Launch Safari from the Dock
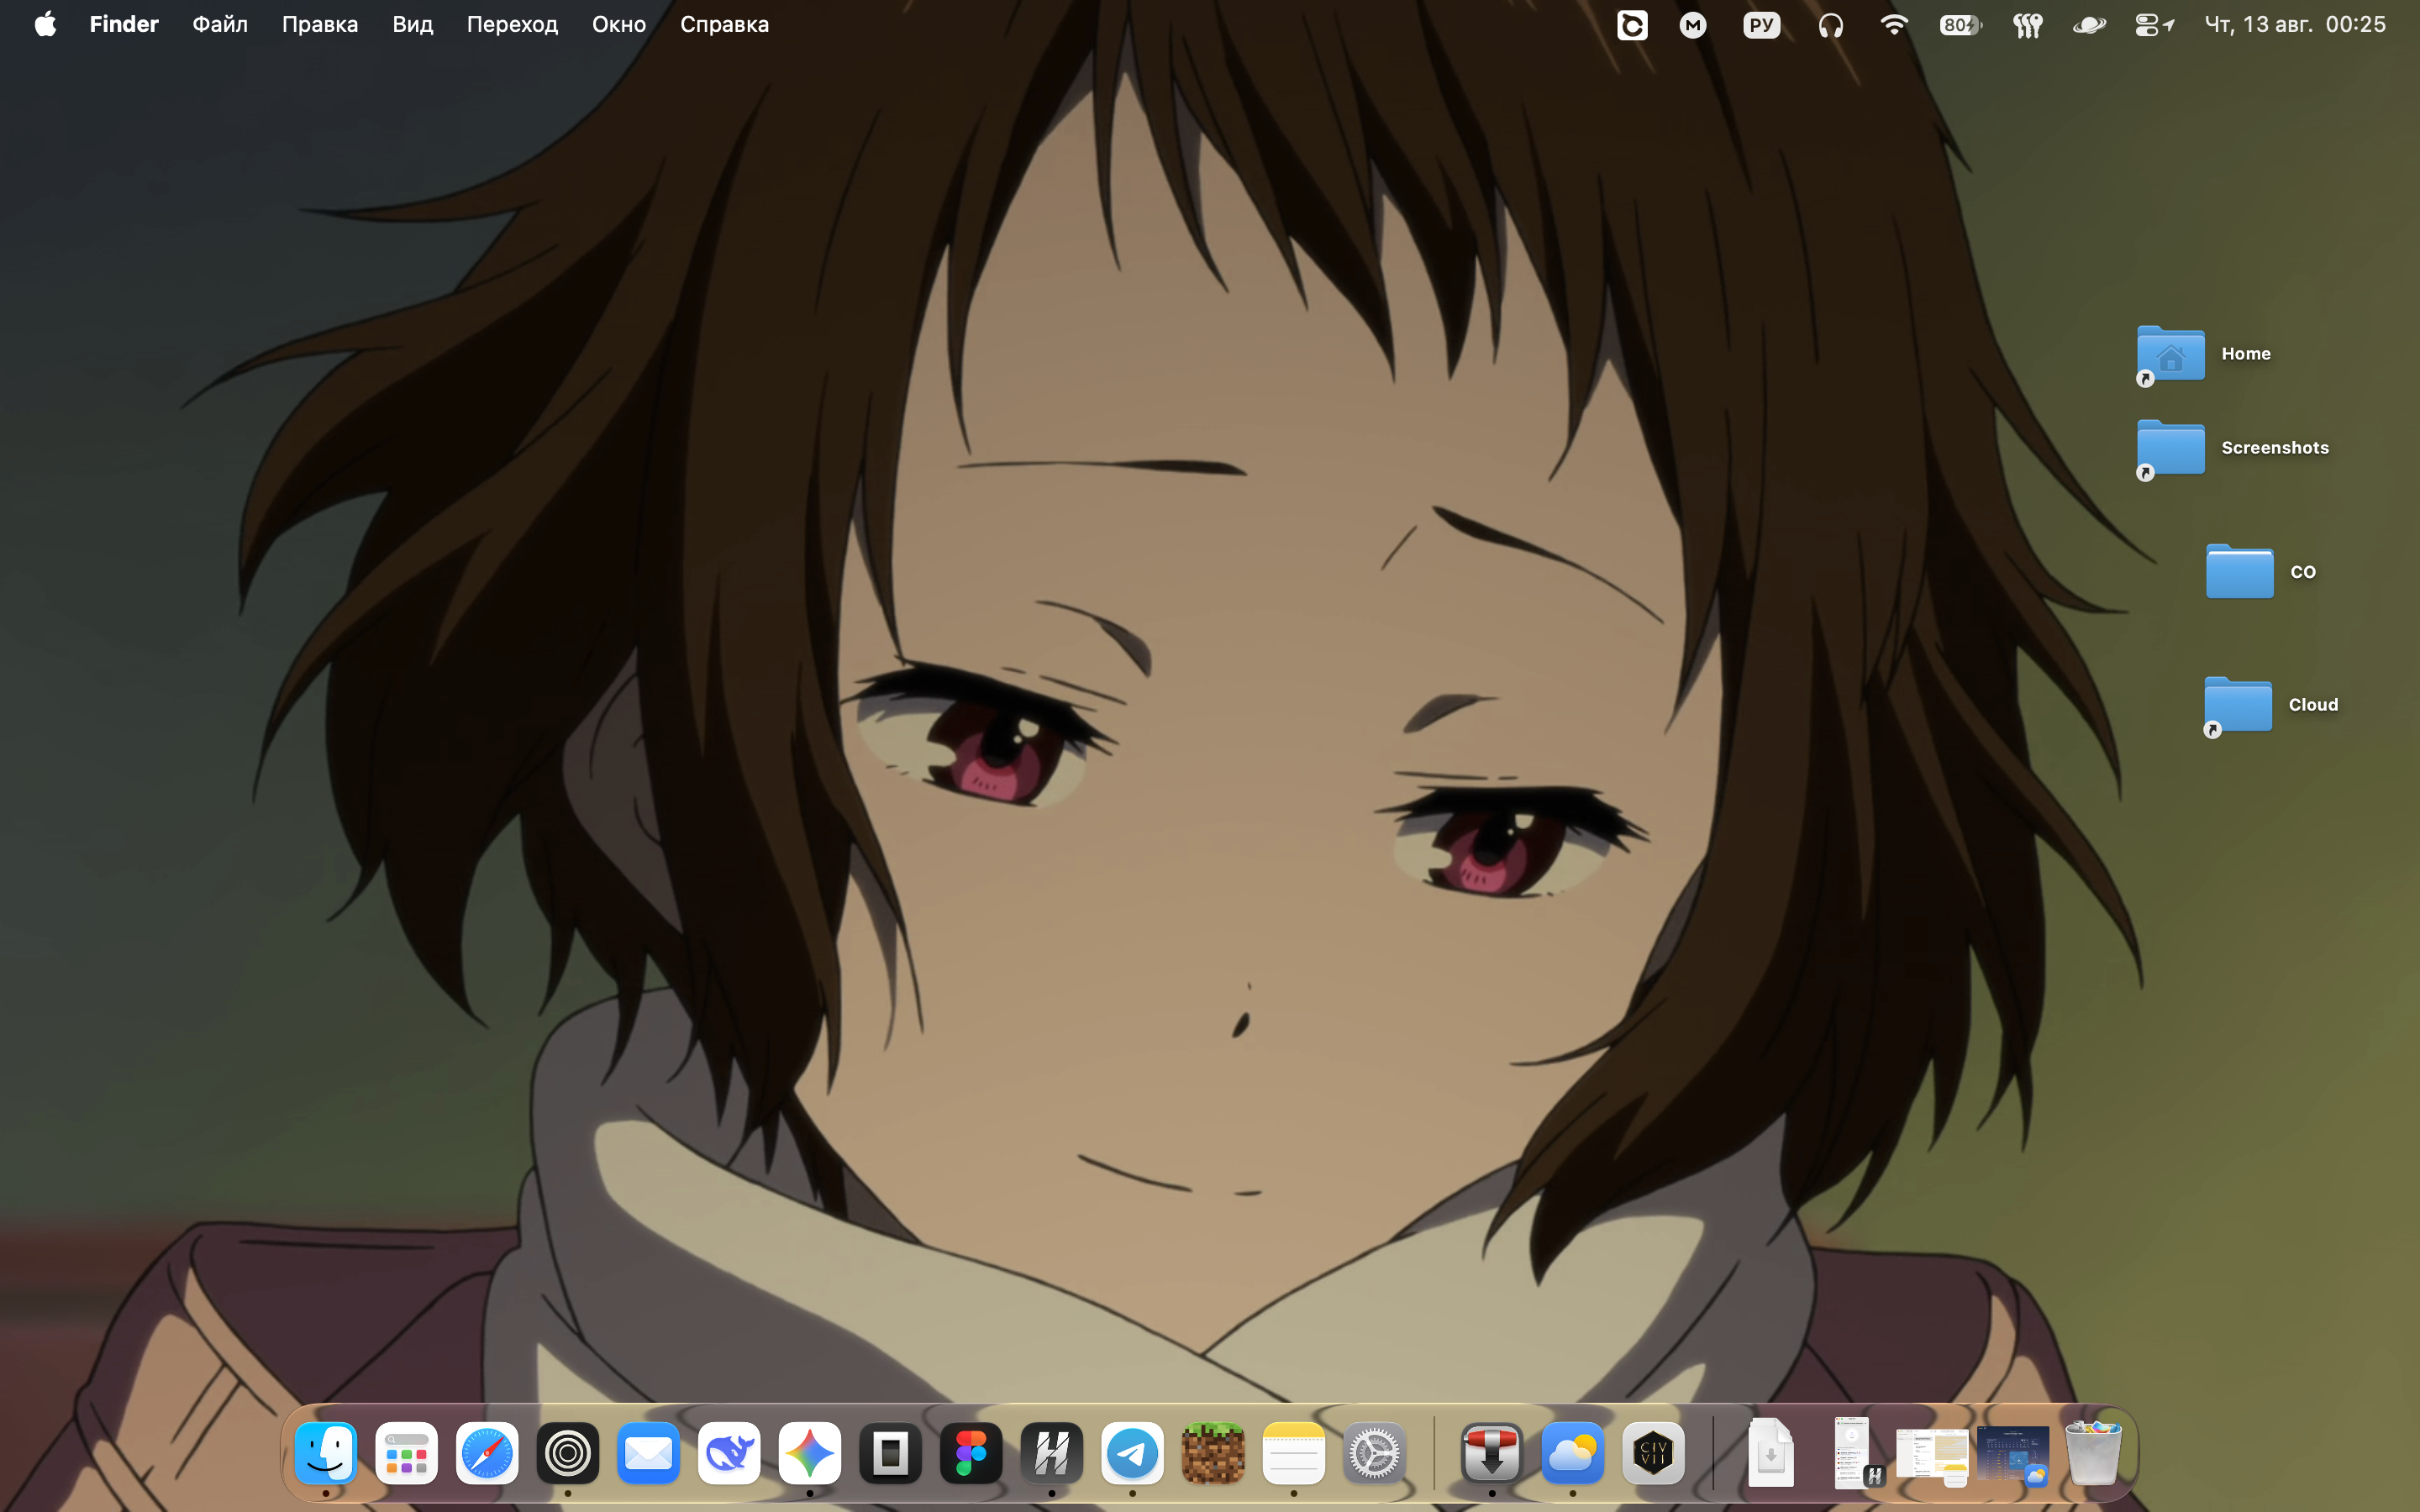Image resolution: width=2420 pixels, height=1512 pixels. [487, 1453]
